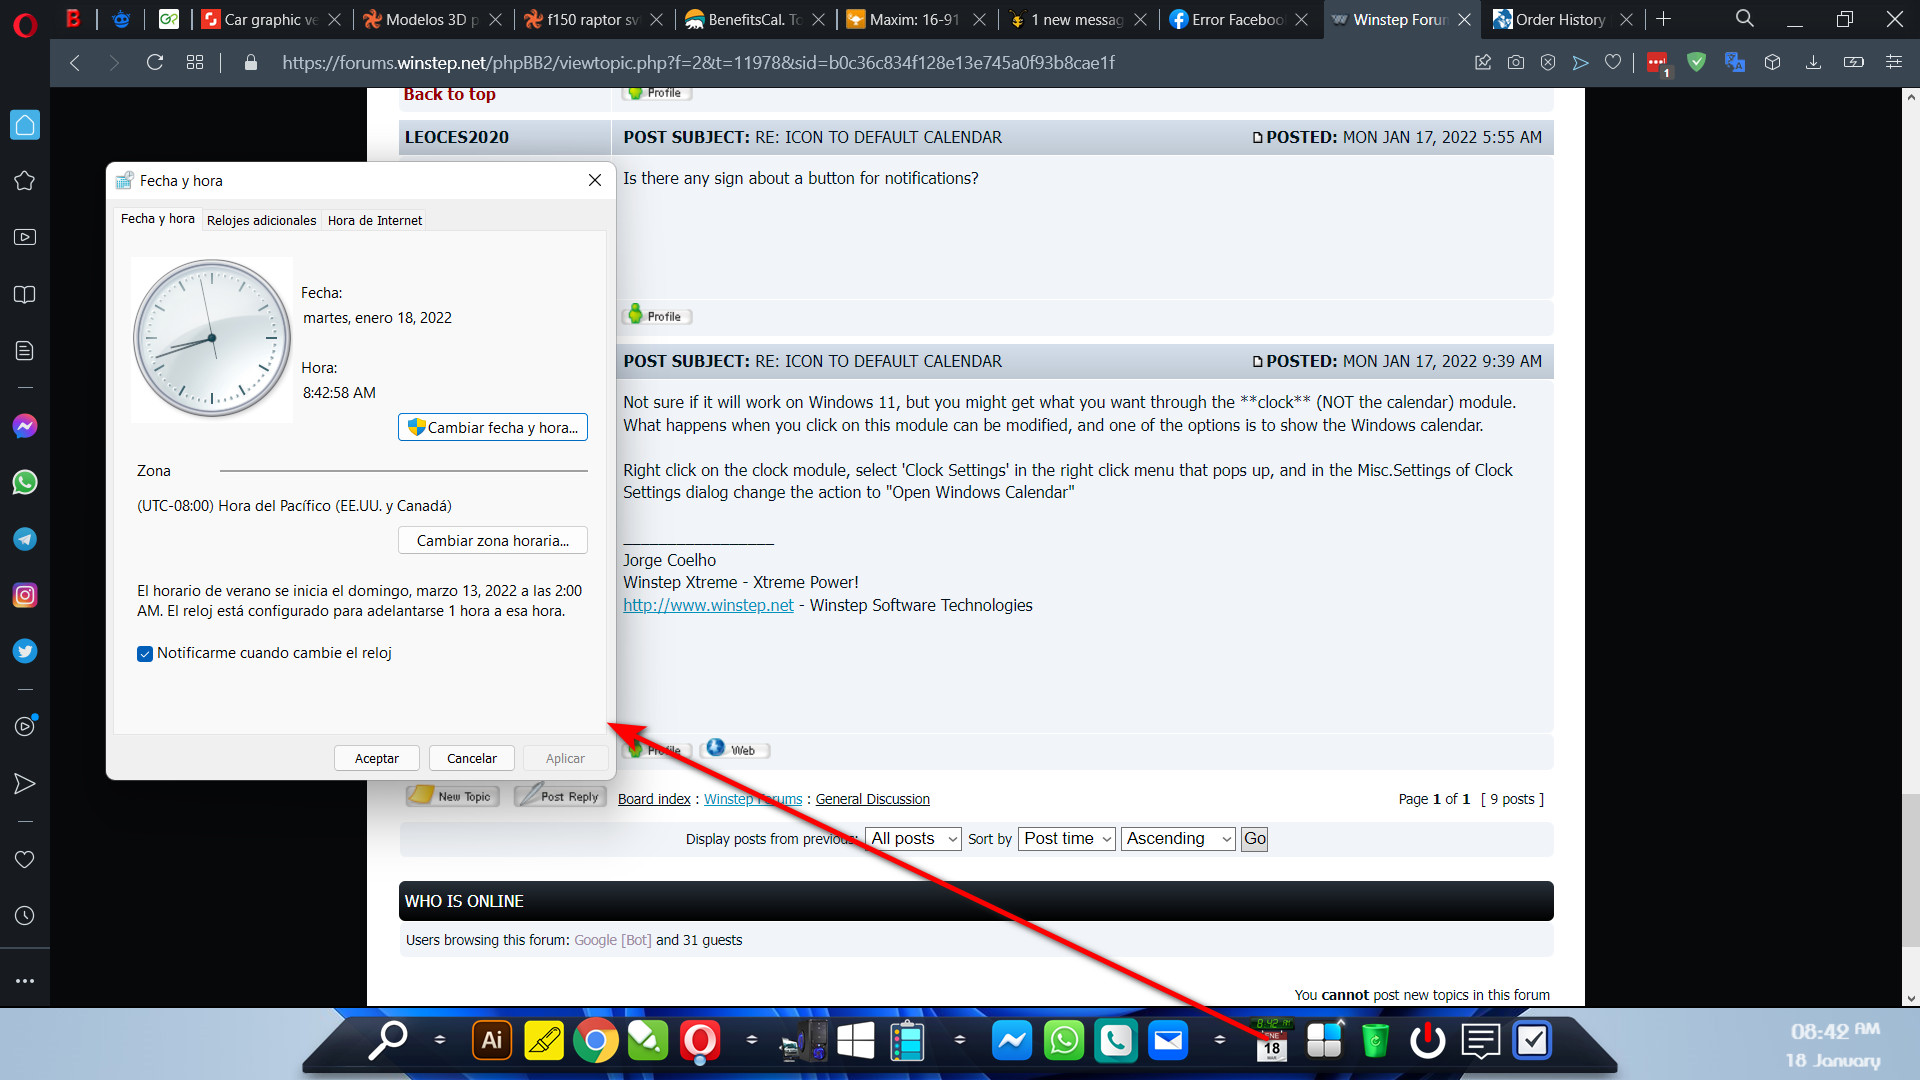This screenshot has height=1080, width=1920.
Task: Switch to Hora de Internet tab
Action: [375, 220]
